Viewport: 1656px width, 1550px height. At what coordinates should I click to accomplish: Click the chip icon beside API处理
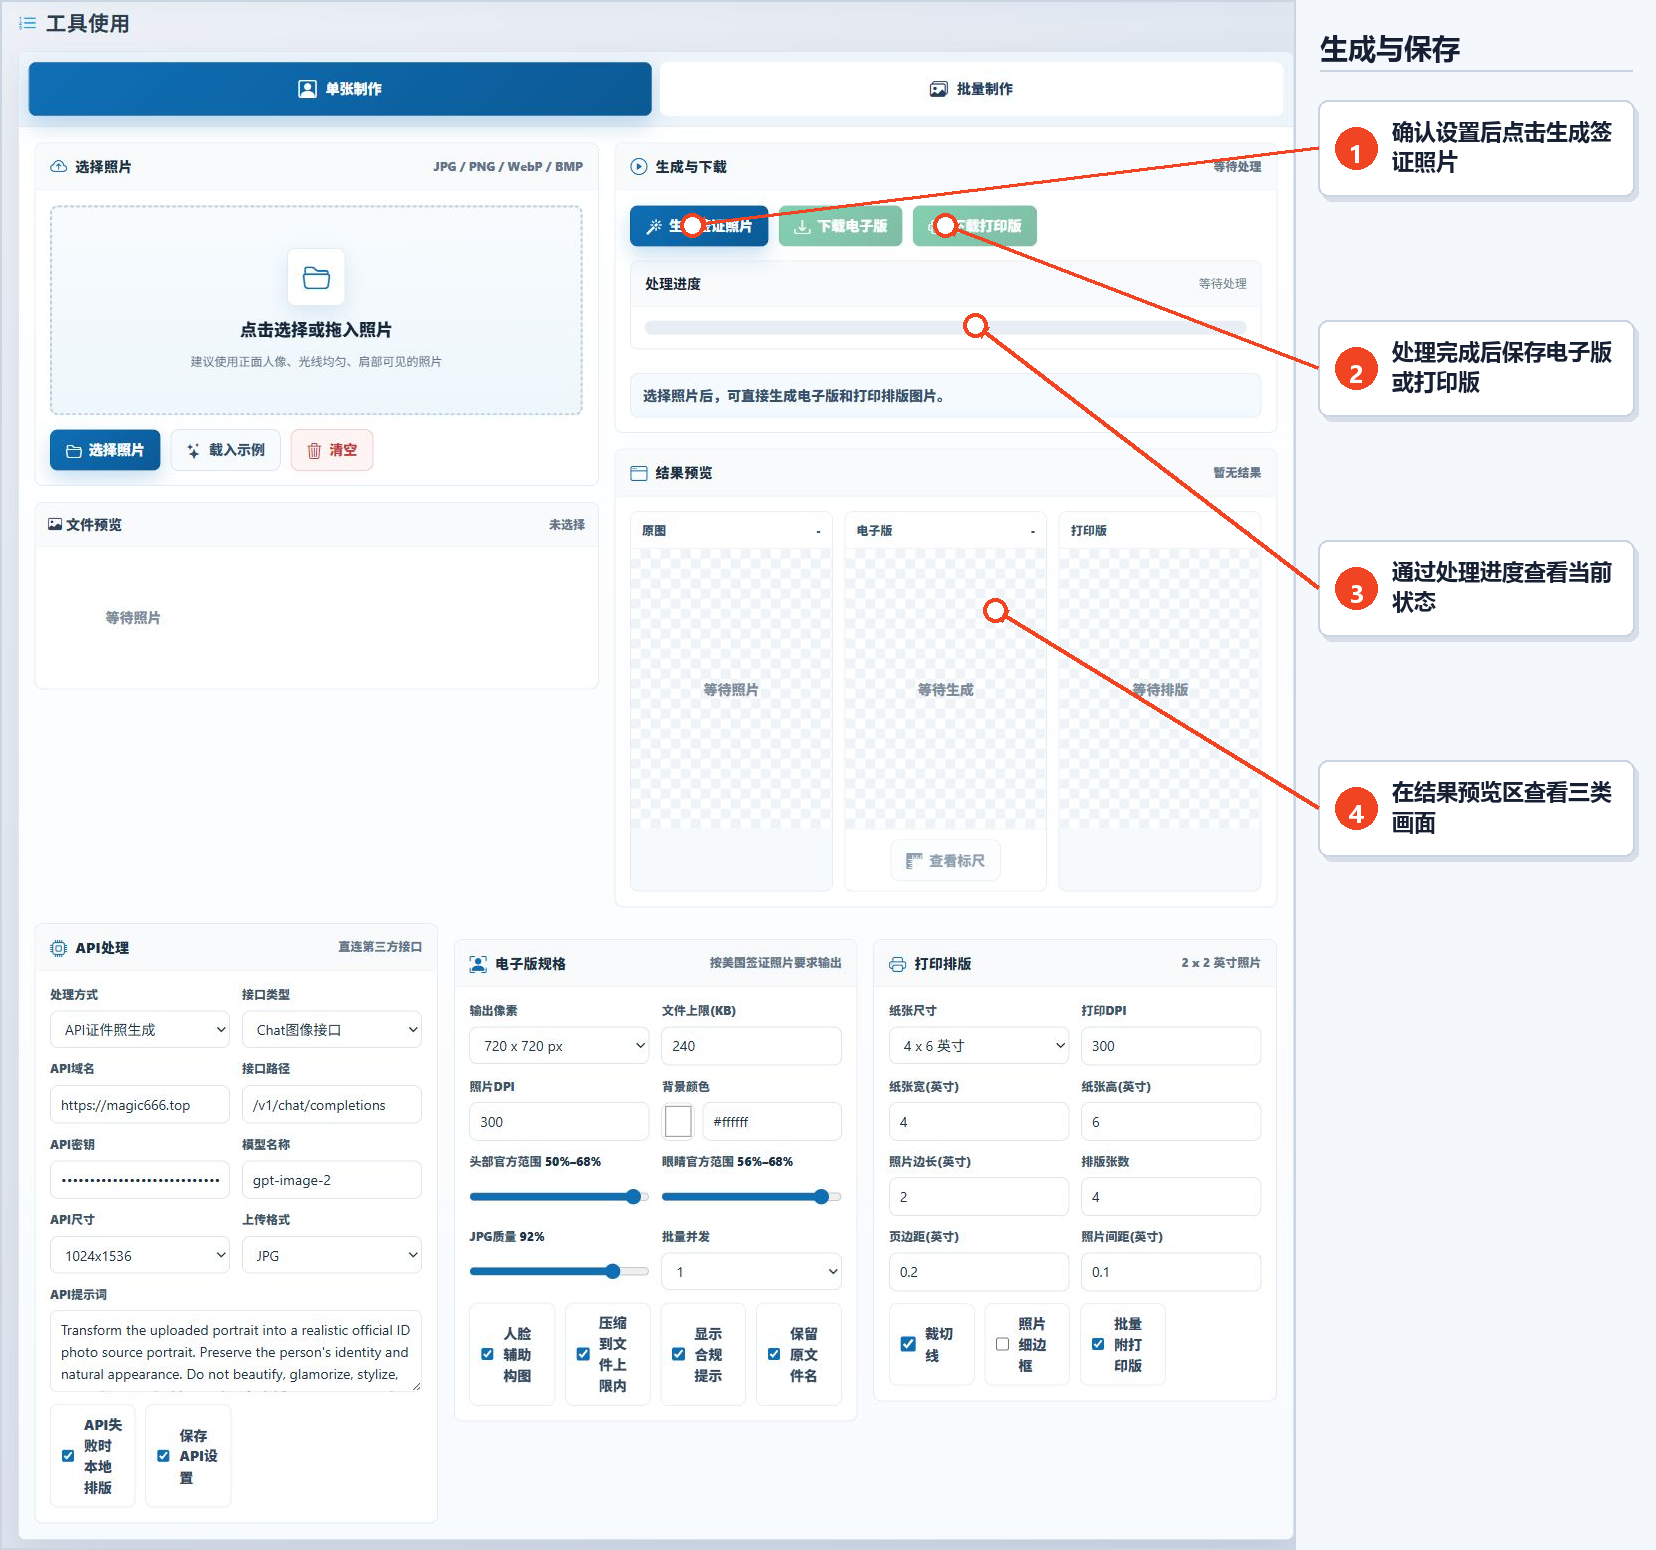point(59,948)
